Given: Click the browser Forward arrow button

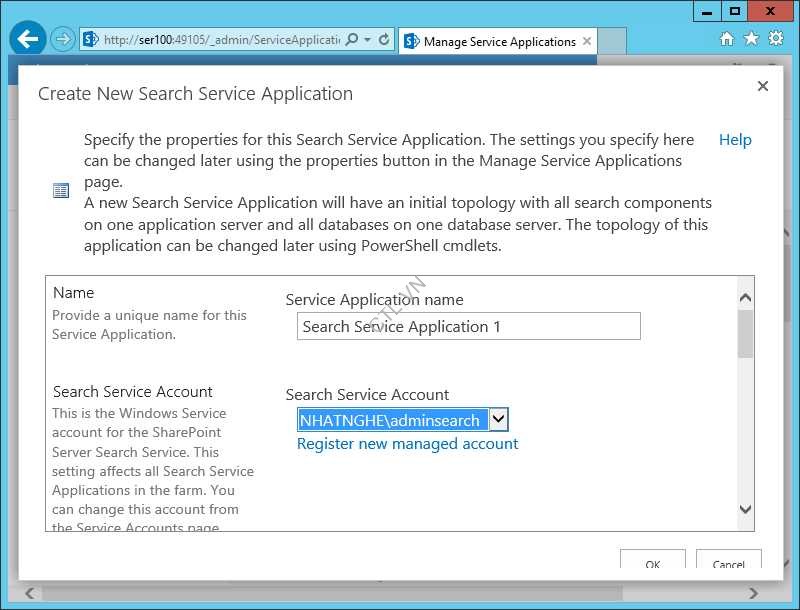Looking at the screenshot, I should [63, 39].
